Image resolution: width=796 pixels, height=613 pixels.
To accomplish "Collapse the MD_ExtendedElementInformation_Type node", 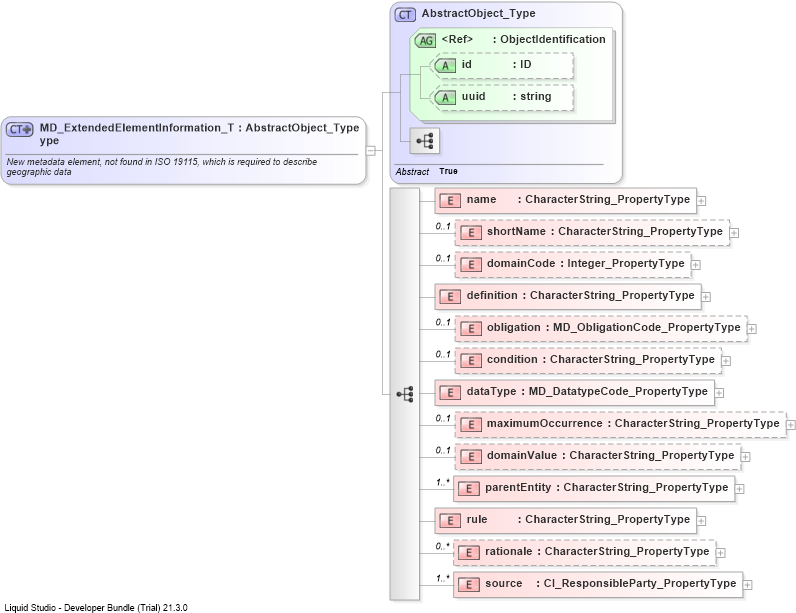I will tap(371, 151).
